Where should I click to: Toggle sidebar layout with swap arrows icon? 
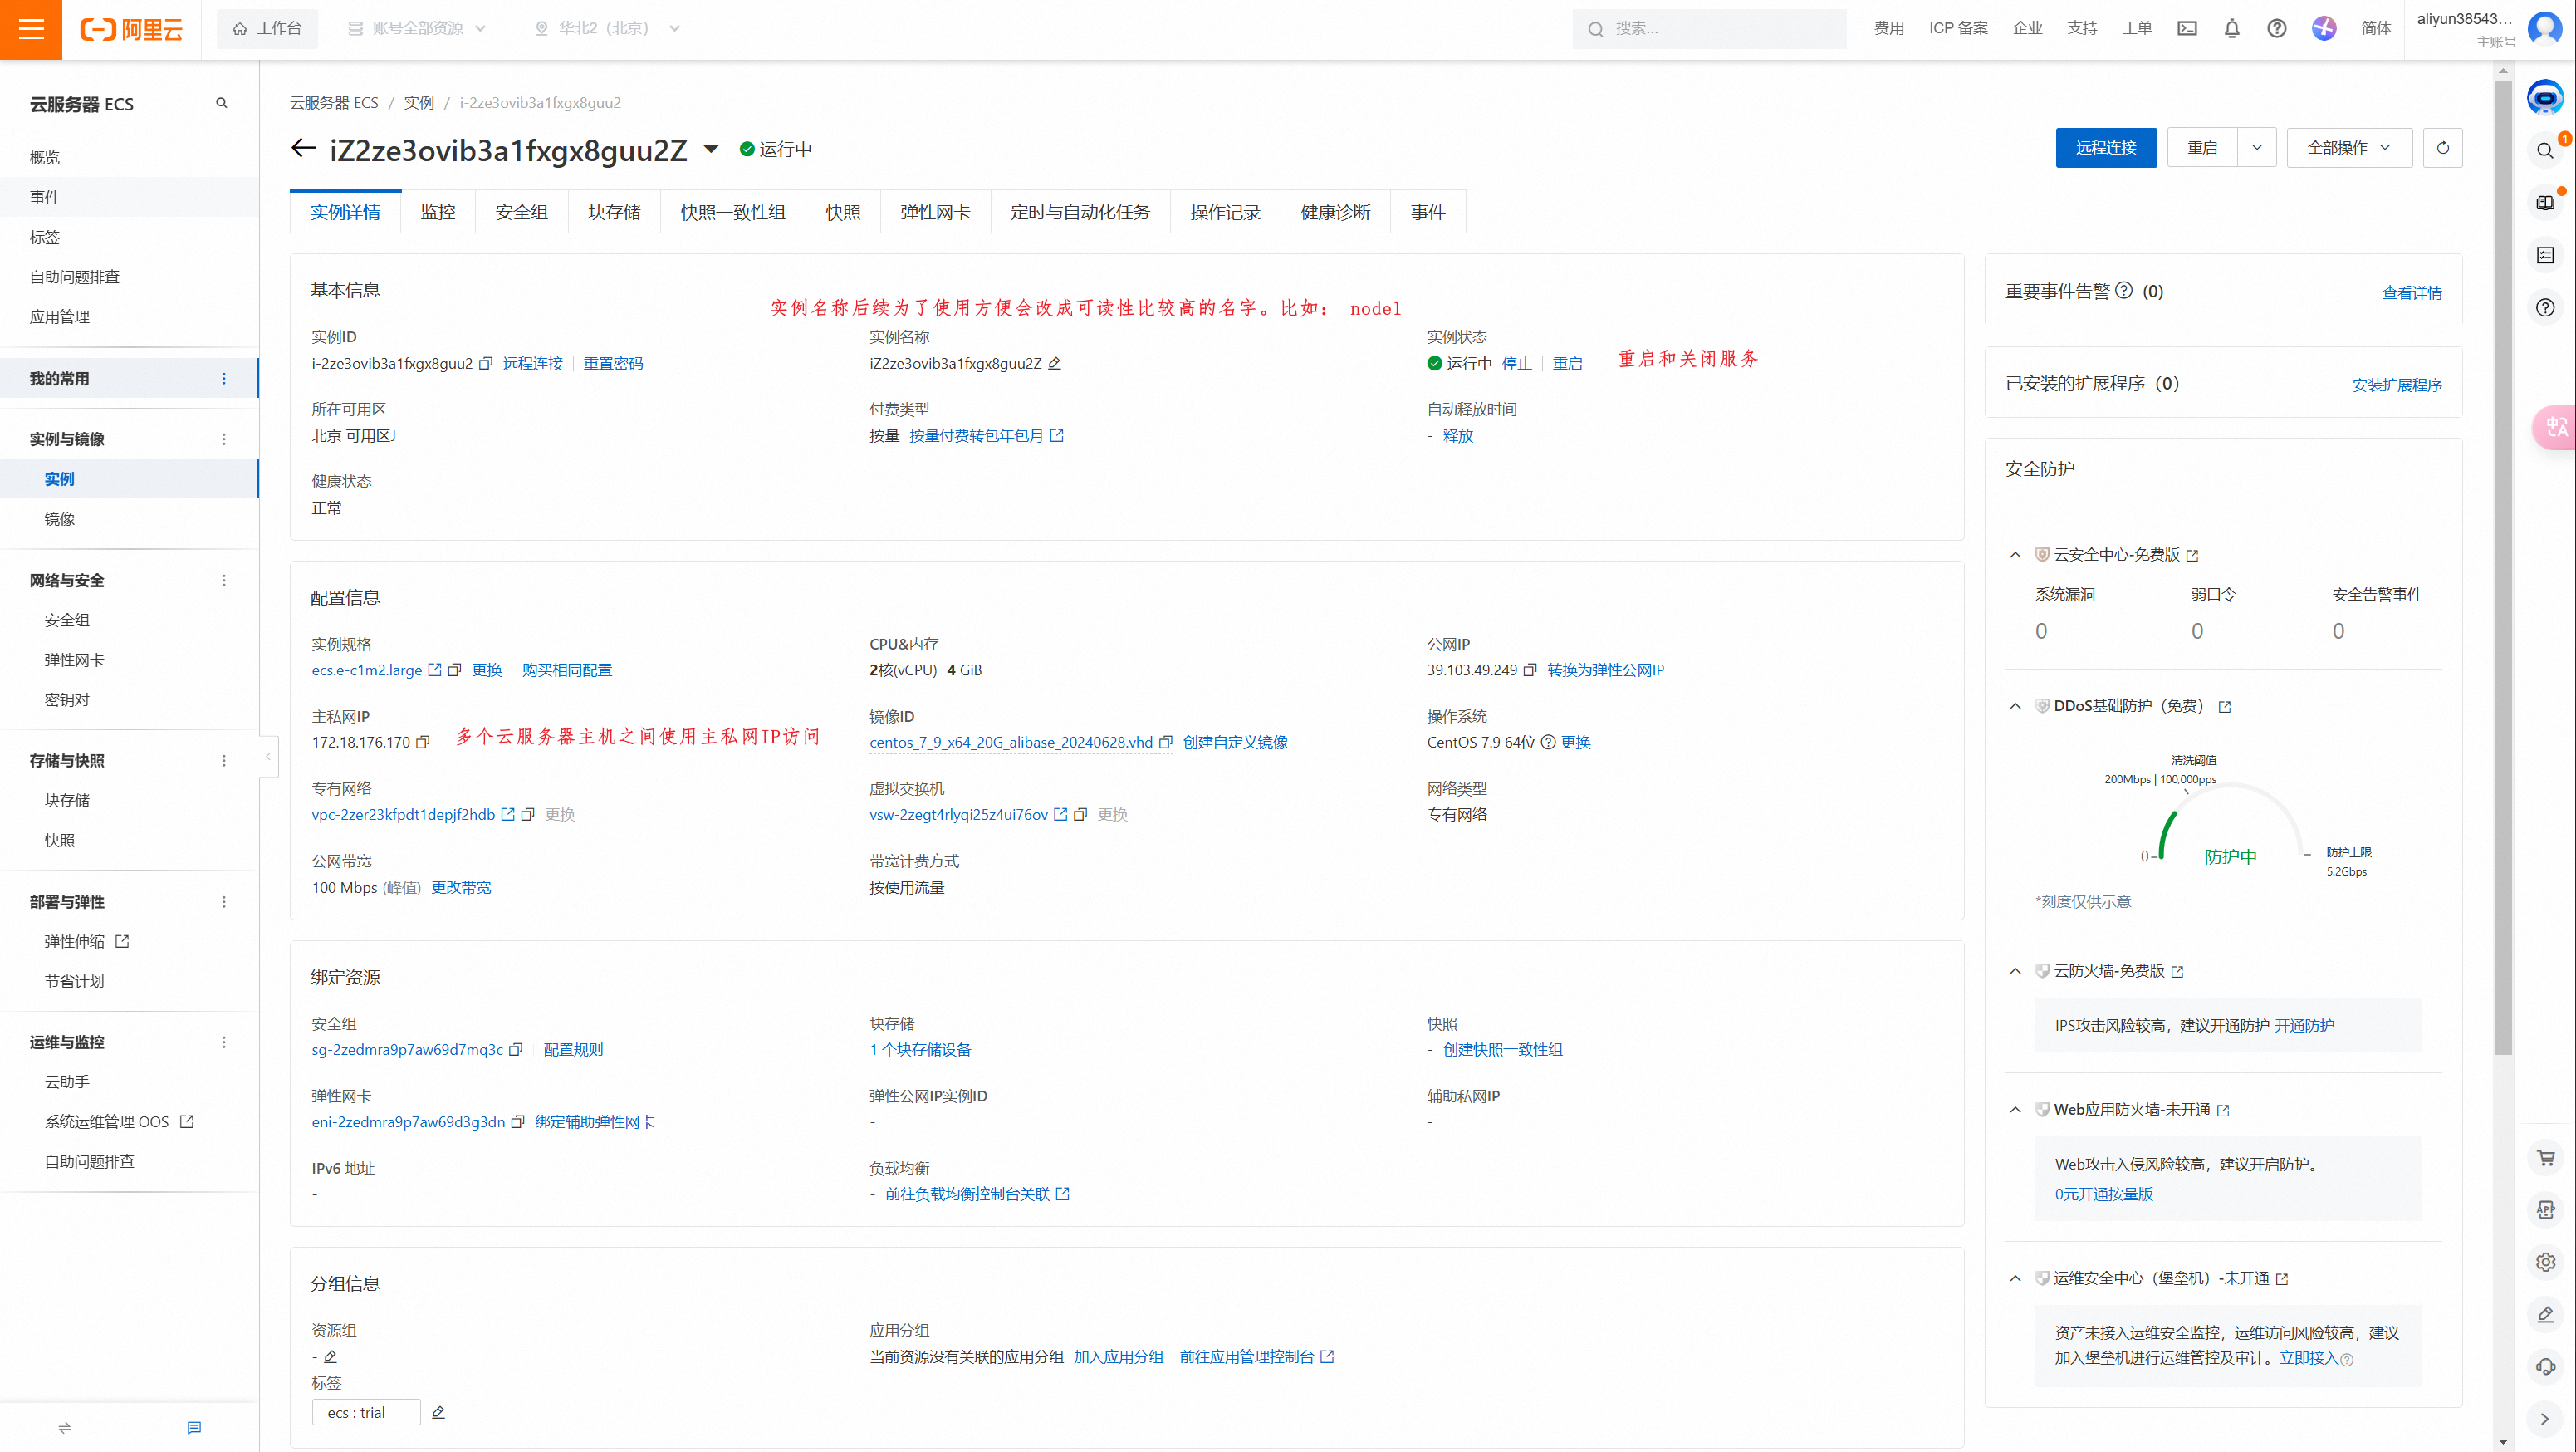65,1427
